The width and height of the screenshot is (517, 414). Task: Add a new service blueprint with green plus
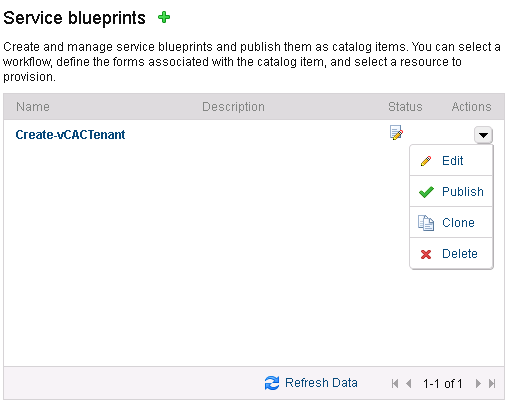click(164, 17)
